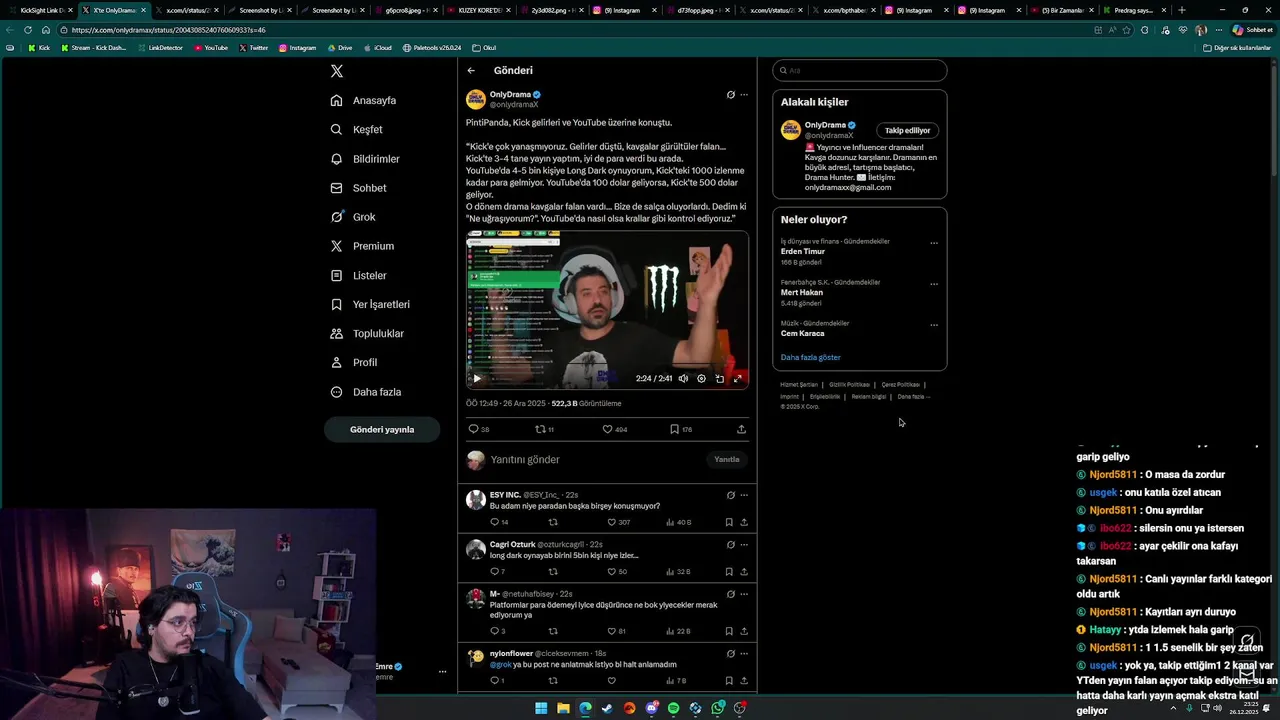This screenshot has width=1280, height=720.
Task: Open Anasayfa from the sidebar
Action: click(364, 100)
